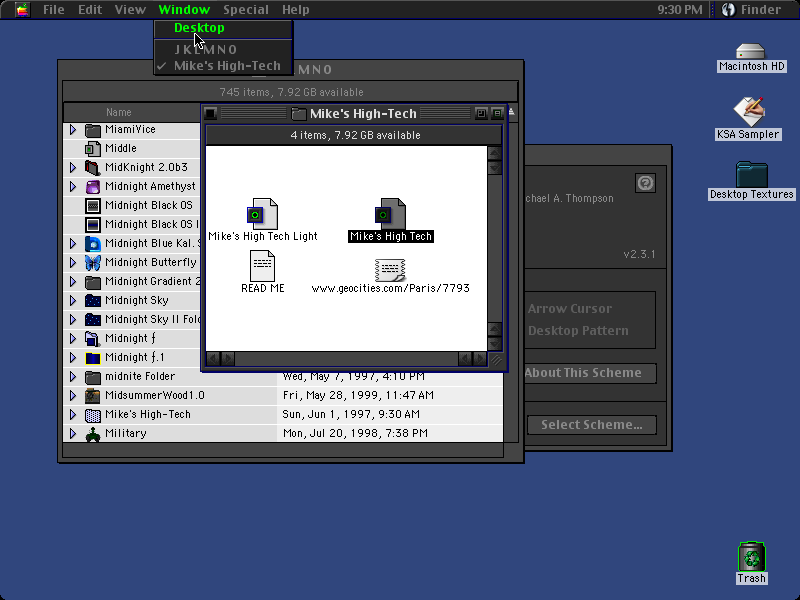Click the Select Scheme... button
800x600 pixels.
[x=592, y=425]
